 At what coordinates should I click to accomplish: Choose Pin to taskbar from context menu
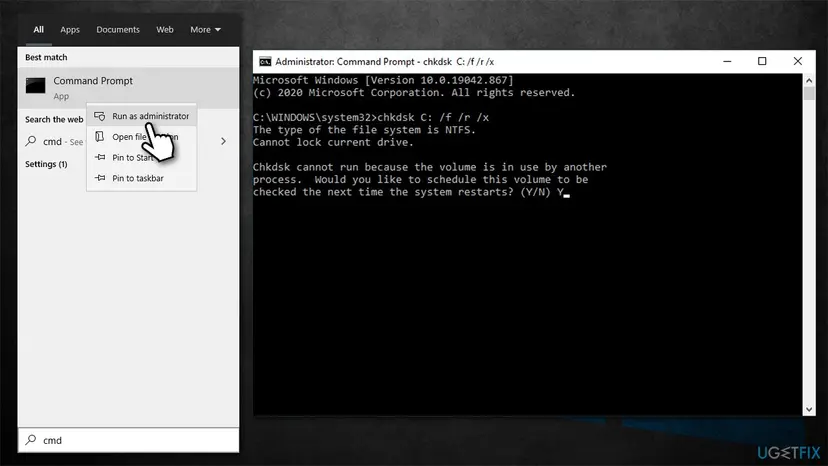[142, 178]
